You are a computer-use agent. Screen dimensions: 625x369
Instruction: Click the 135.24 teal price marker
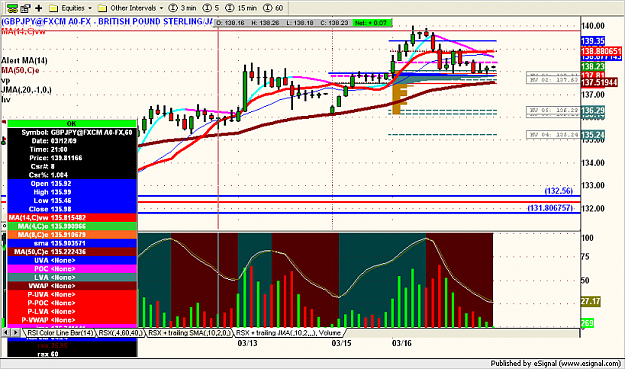click(593, 135)
